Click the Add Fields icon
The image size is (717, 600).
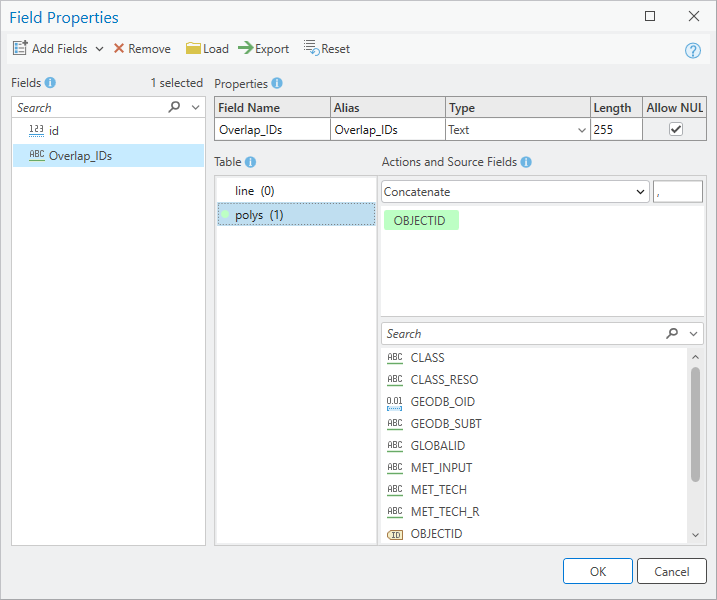pyautogui.click(x=20, y=48)
